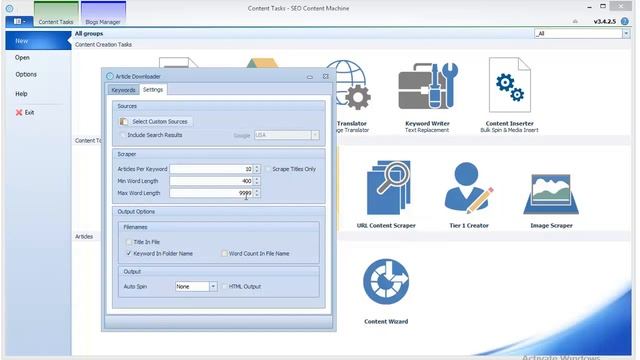Click the Content Creation Tasks heading
This screenshot has height=360, width=640.
pyautogui.click(x=103, y=44)
